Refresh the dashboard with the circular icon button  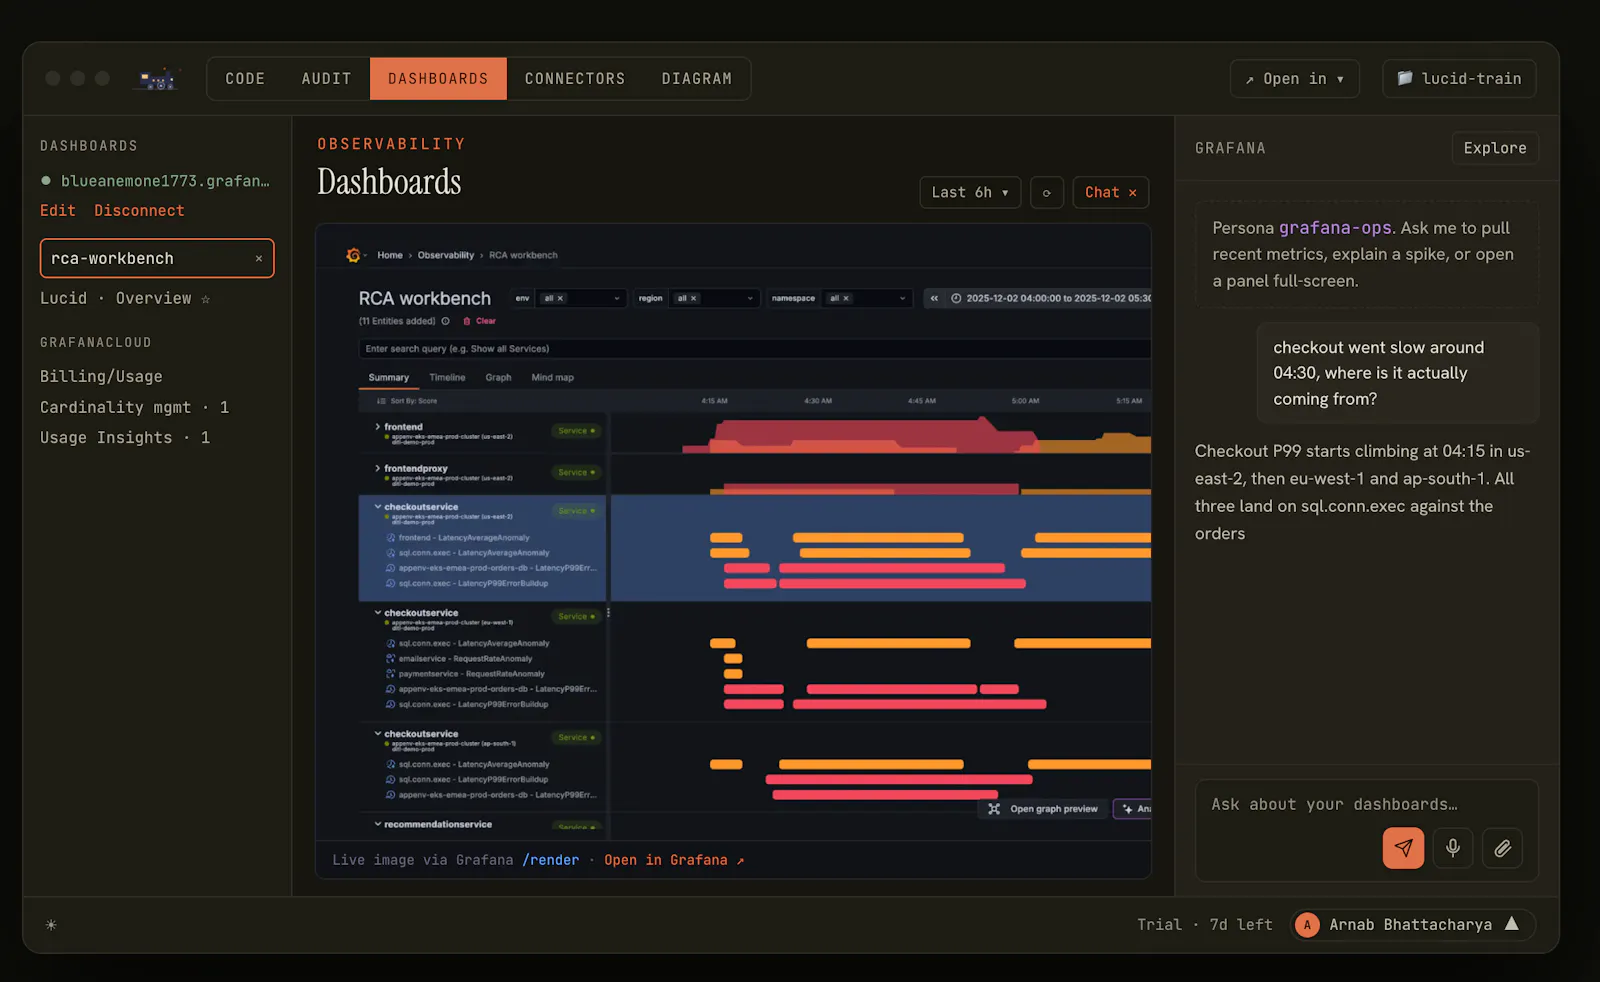tap(1047, 192)
